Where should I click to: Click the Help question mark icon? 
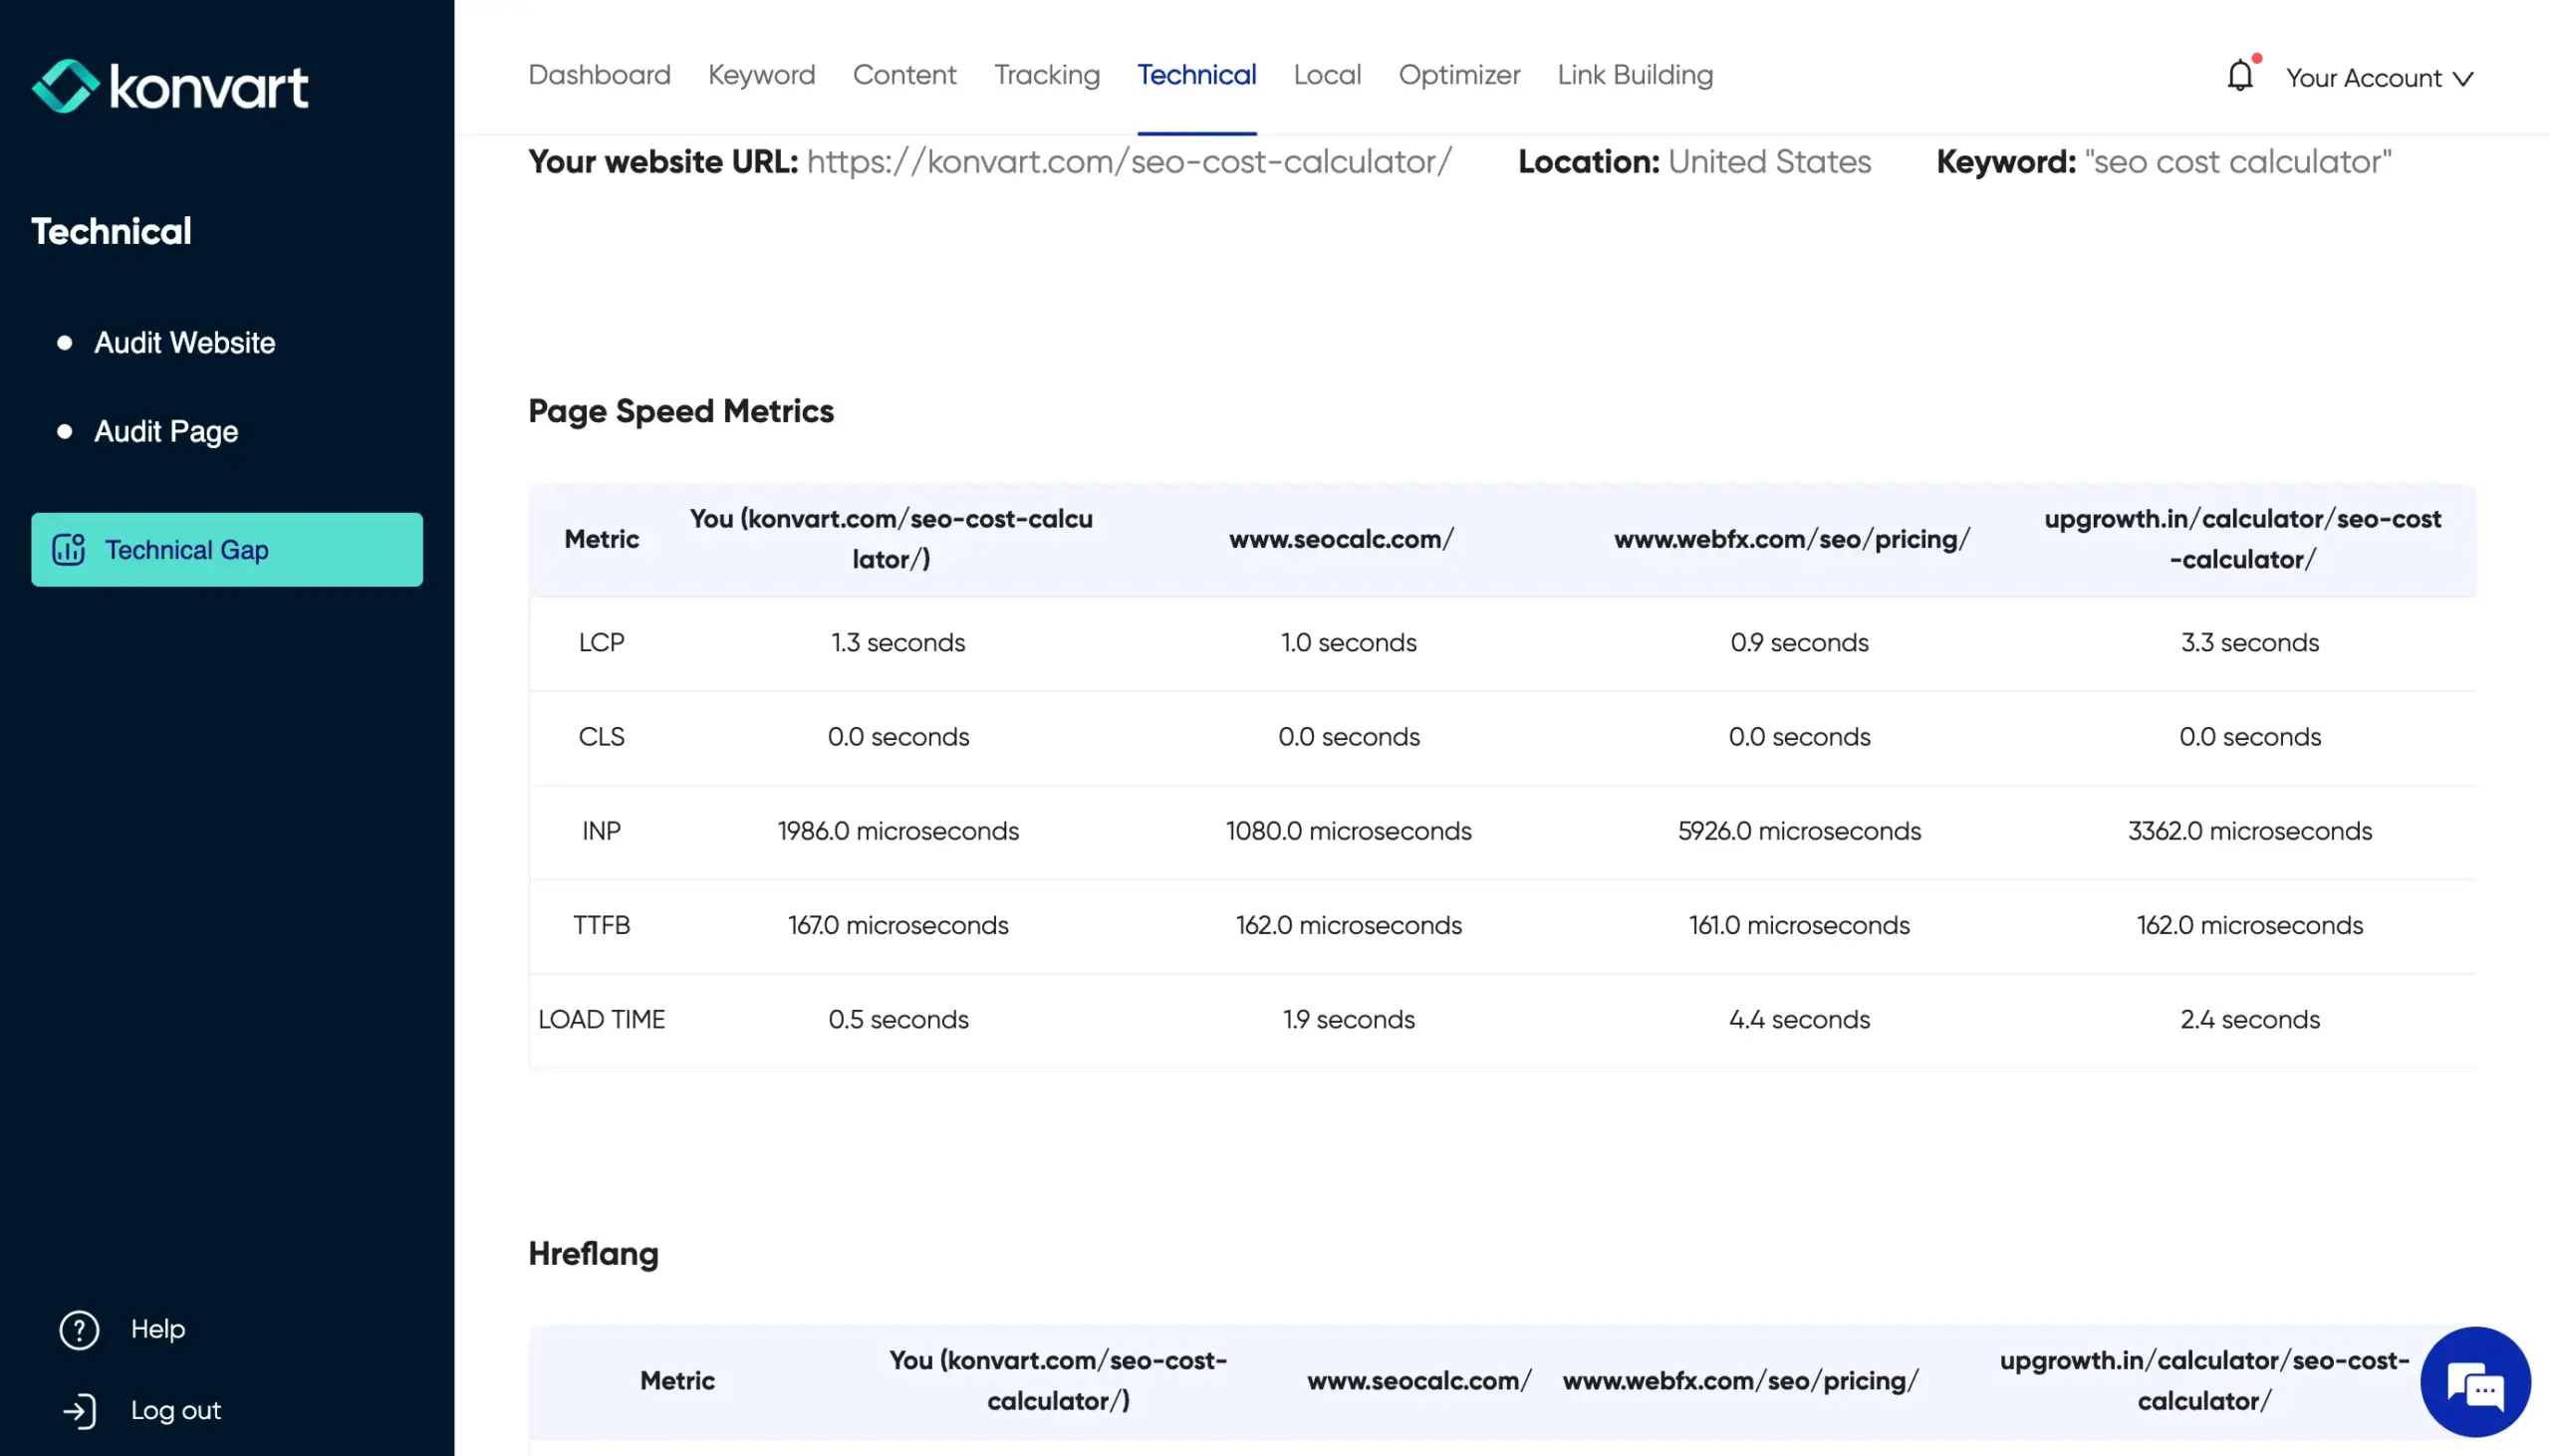coord(79,1330)
